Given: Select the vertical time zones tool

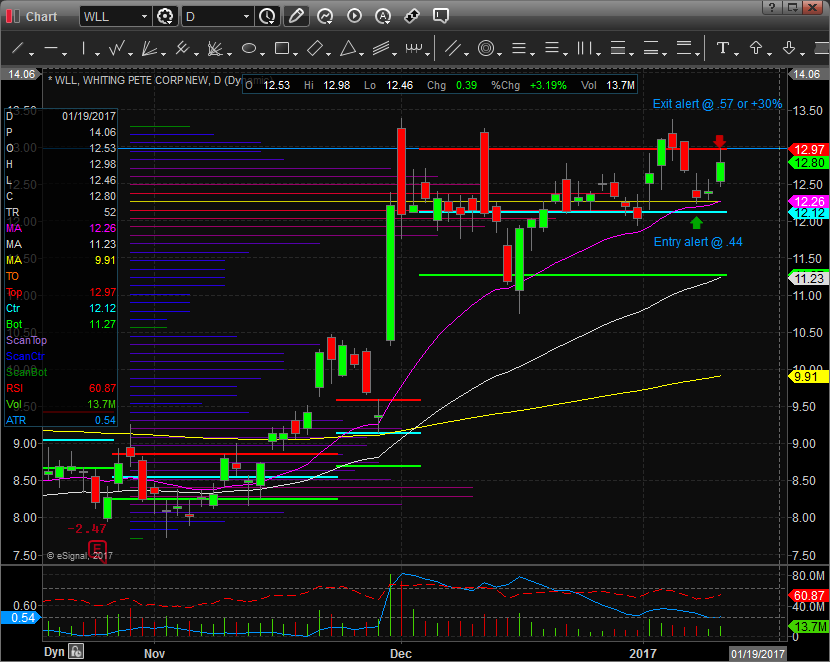Looking at the screenshot, I should pos(584,49).
